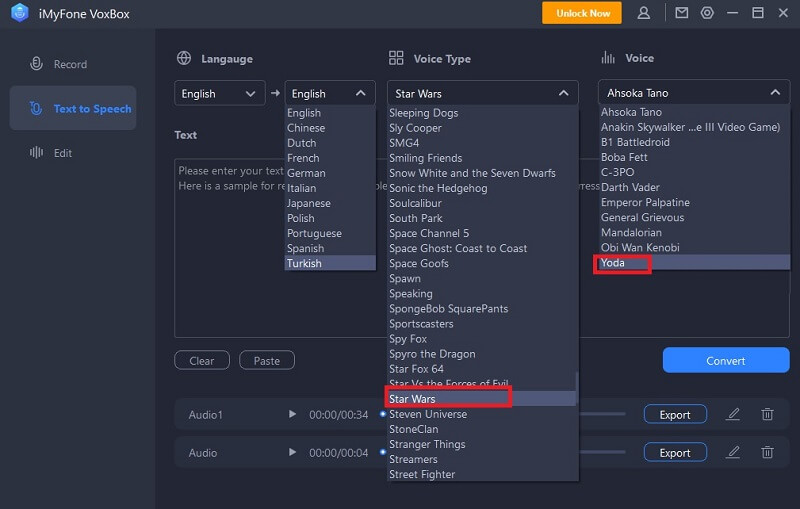This screenshot has width=800, height=509.
Task: Select Turkish from language list
Action: click(x=330, y=263)
